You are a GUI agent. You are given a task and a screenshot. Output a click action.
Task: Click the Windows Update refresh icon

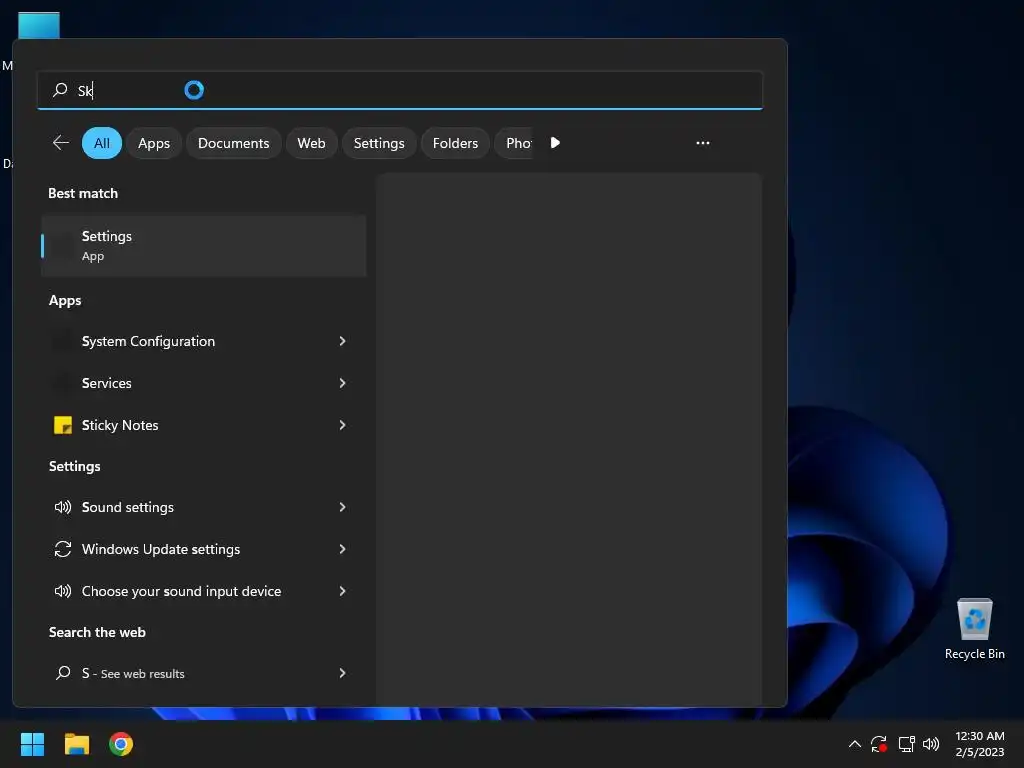click(x=63, y=549)
